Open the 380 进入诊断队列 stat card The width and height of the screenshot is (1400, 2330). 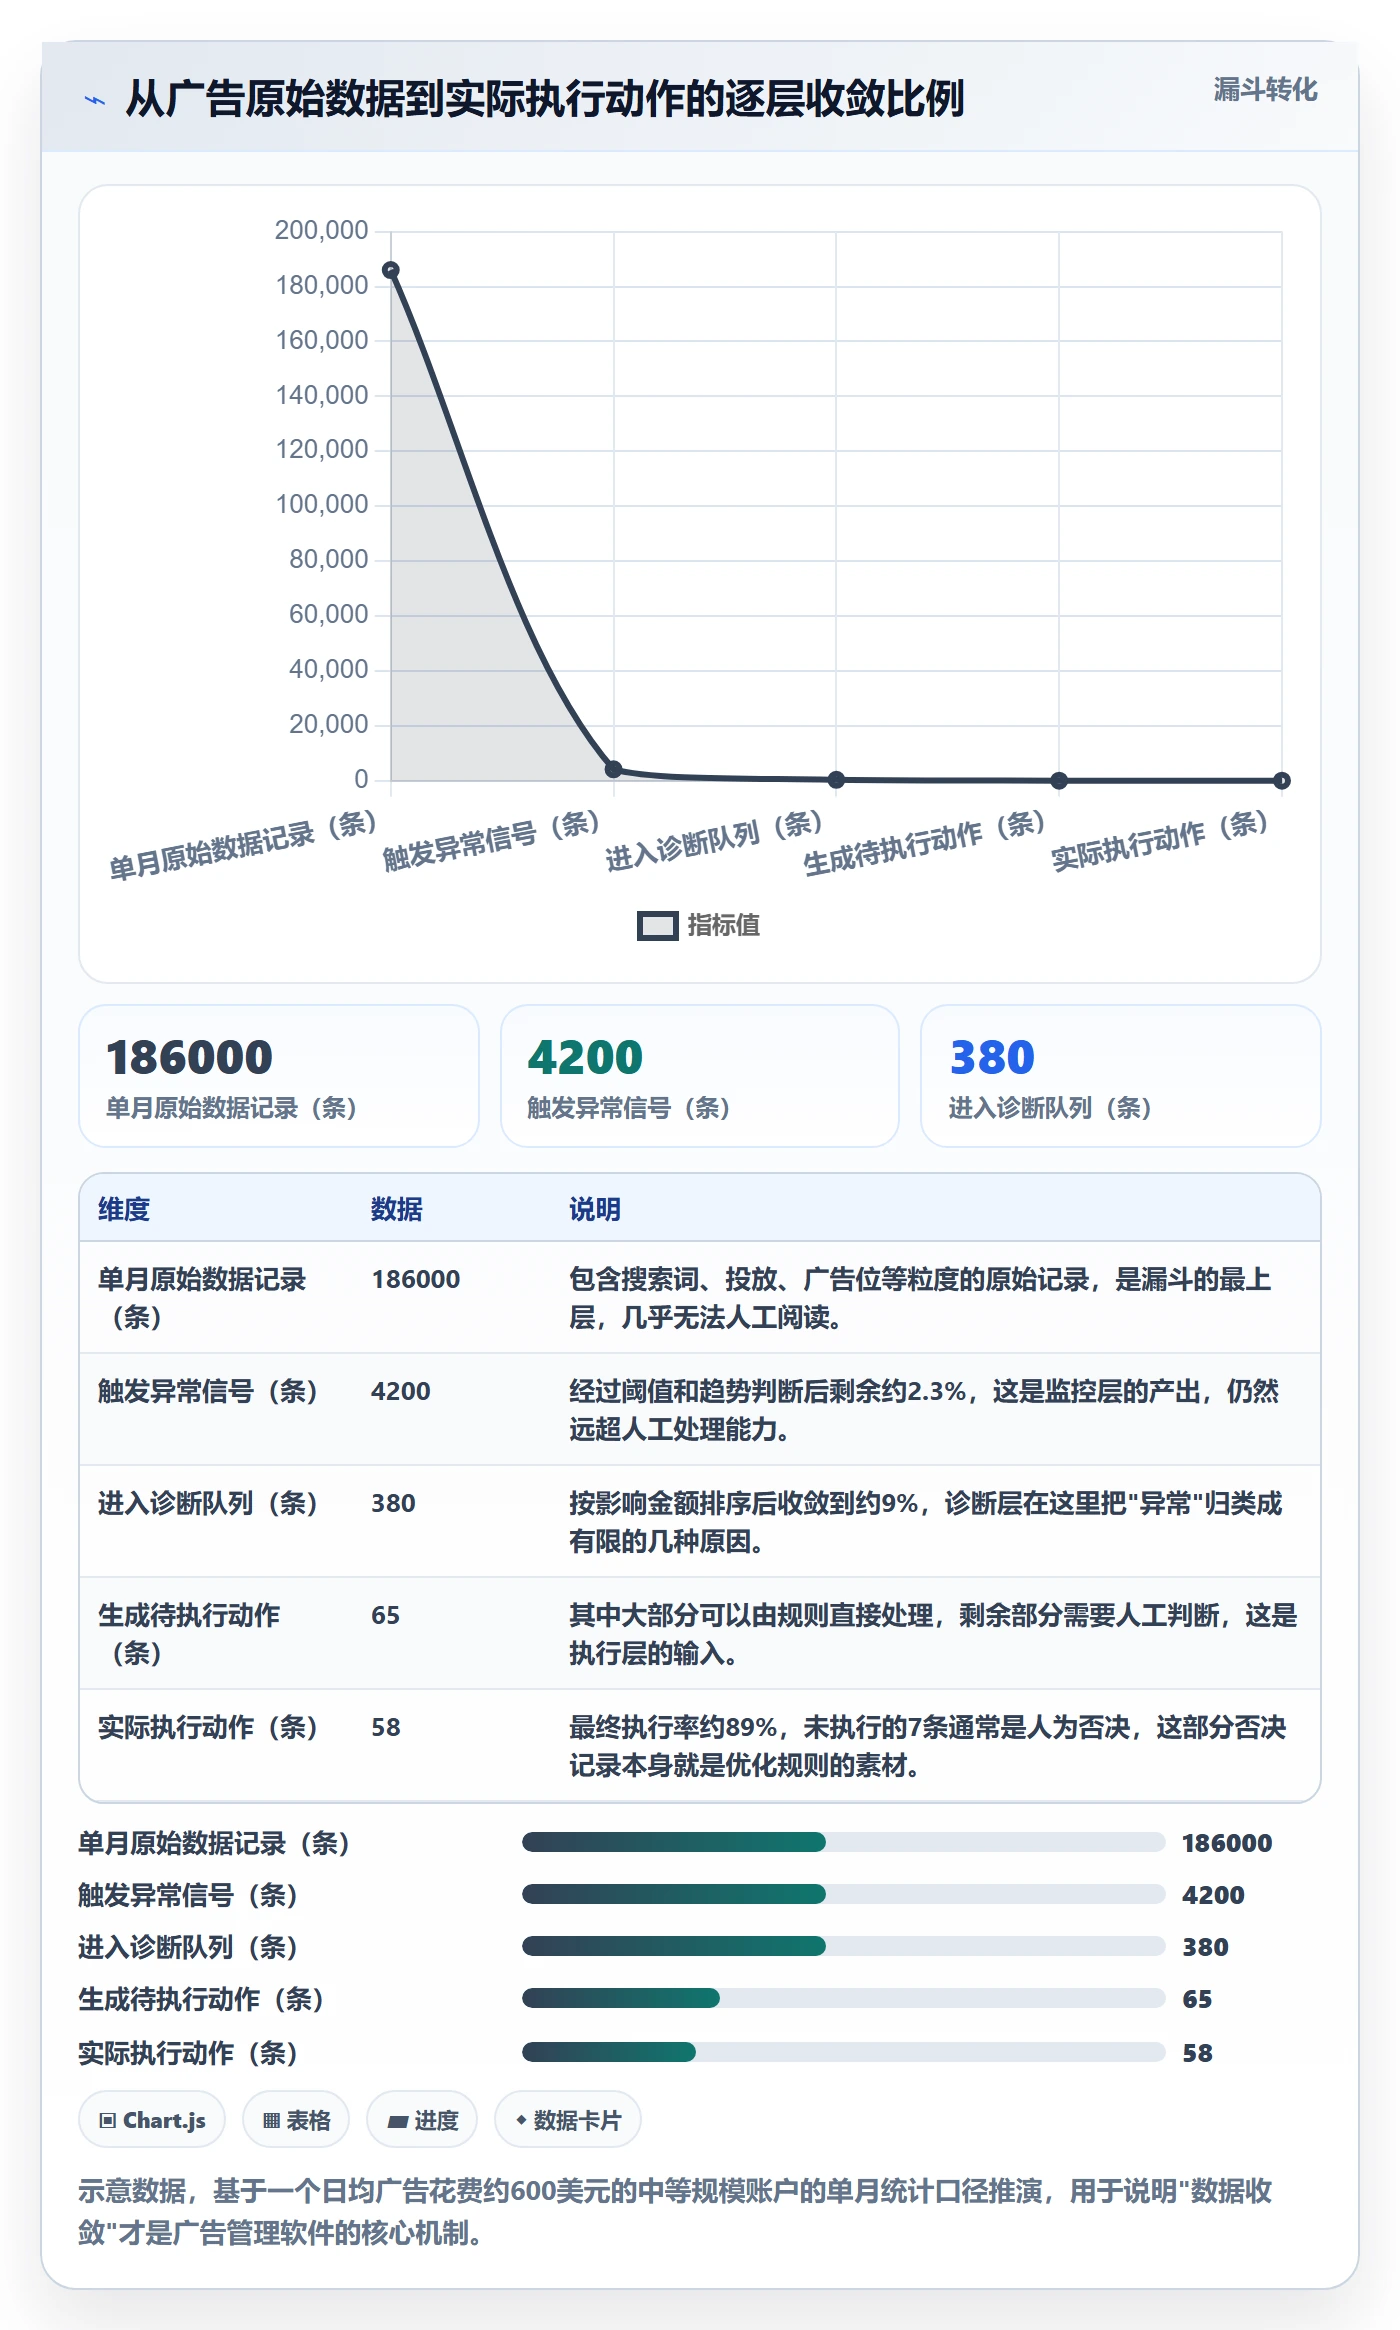coord(1121,1076)
